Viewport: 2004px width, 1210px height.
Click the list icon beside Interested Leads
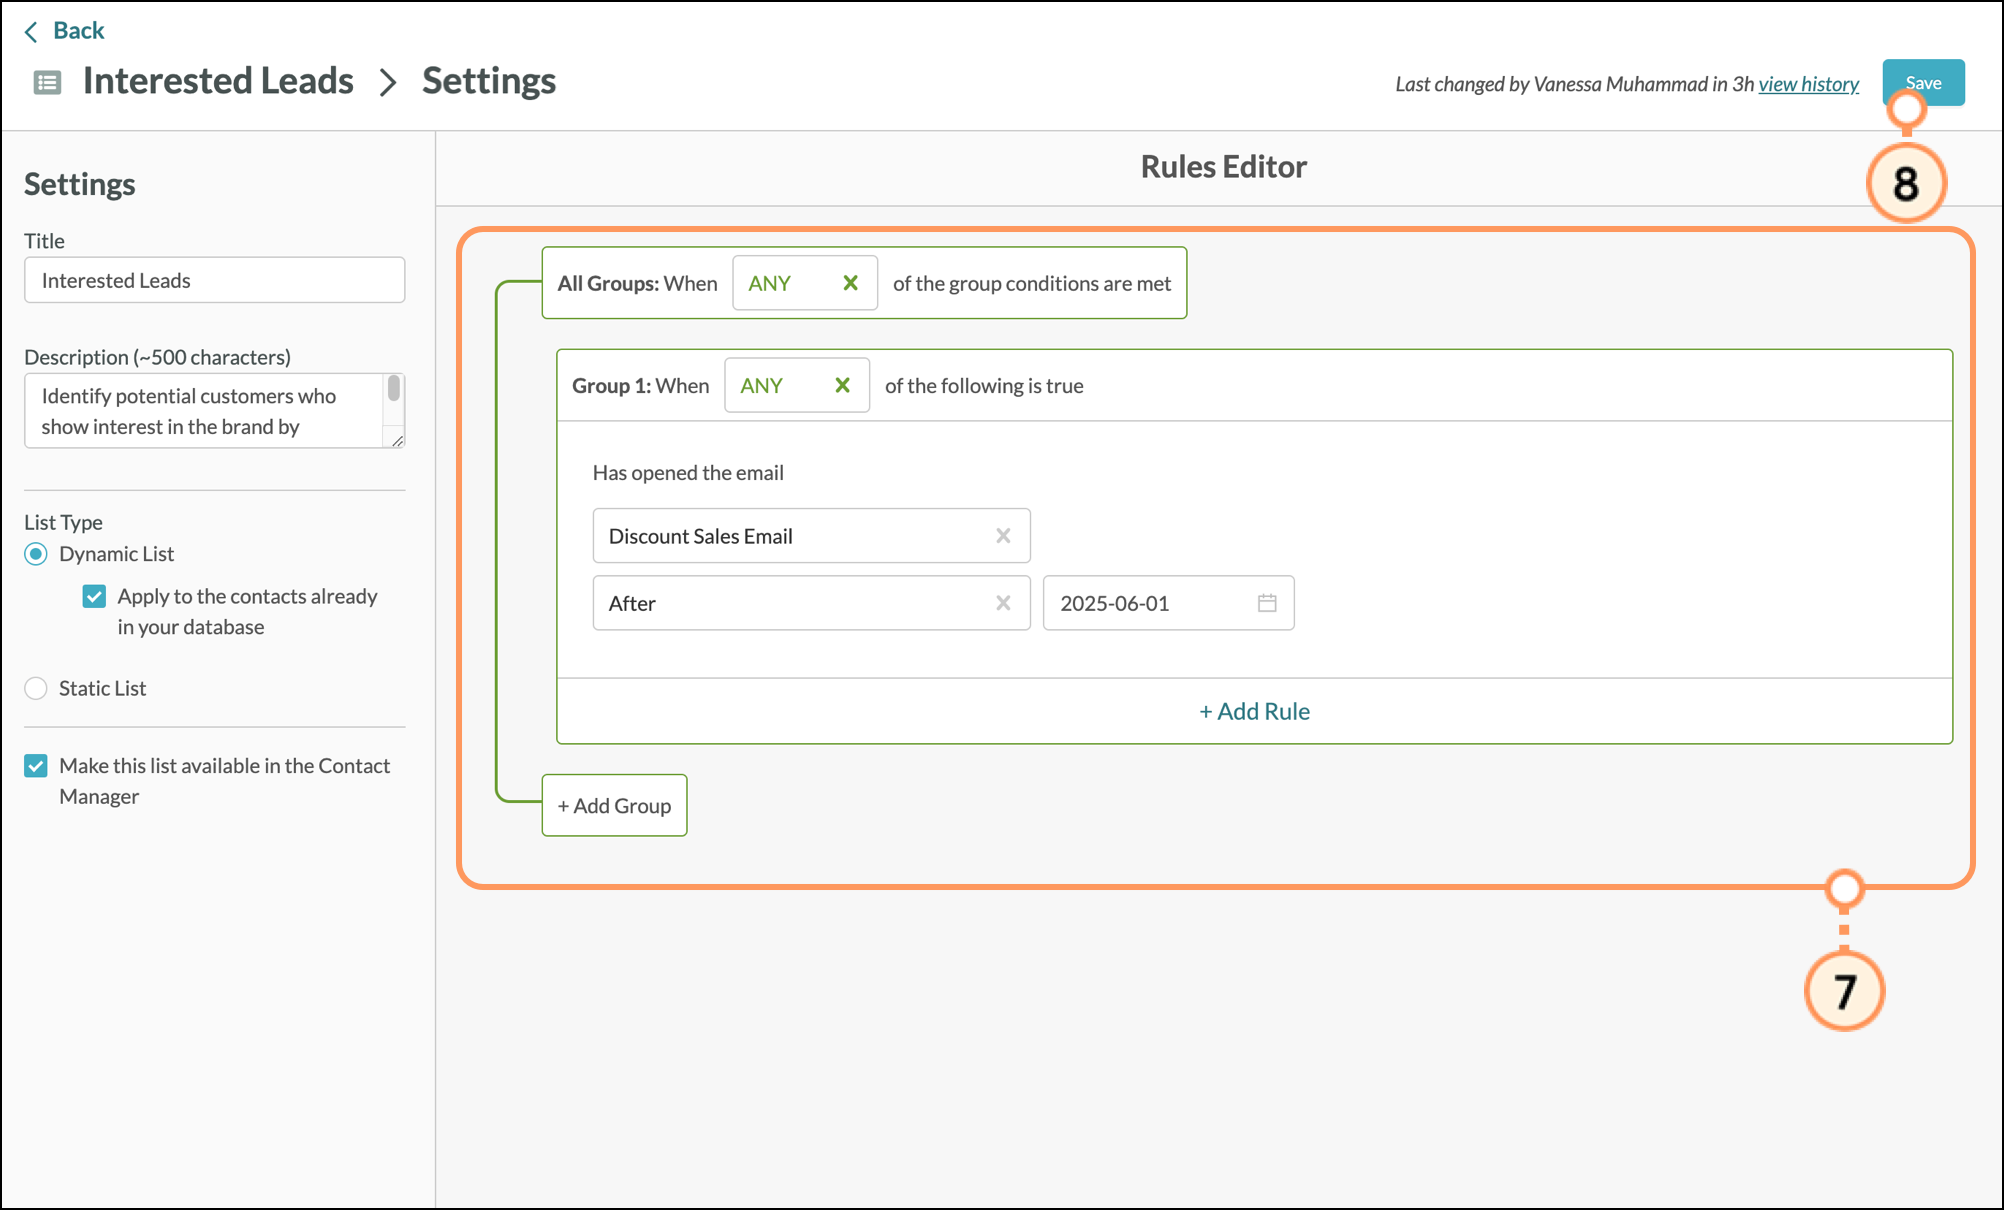[47, 82]
